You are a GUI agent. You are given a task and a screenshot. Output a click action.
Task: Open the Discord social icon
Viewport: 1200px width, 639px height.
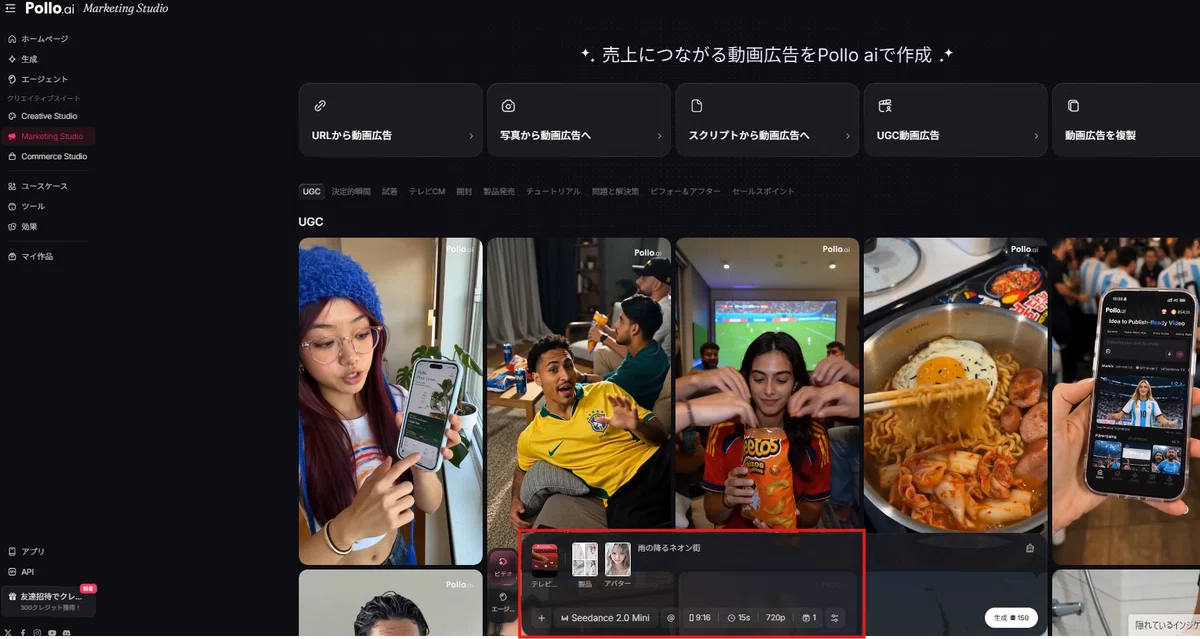[66, 632]
